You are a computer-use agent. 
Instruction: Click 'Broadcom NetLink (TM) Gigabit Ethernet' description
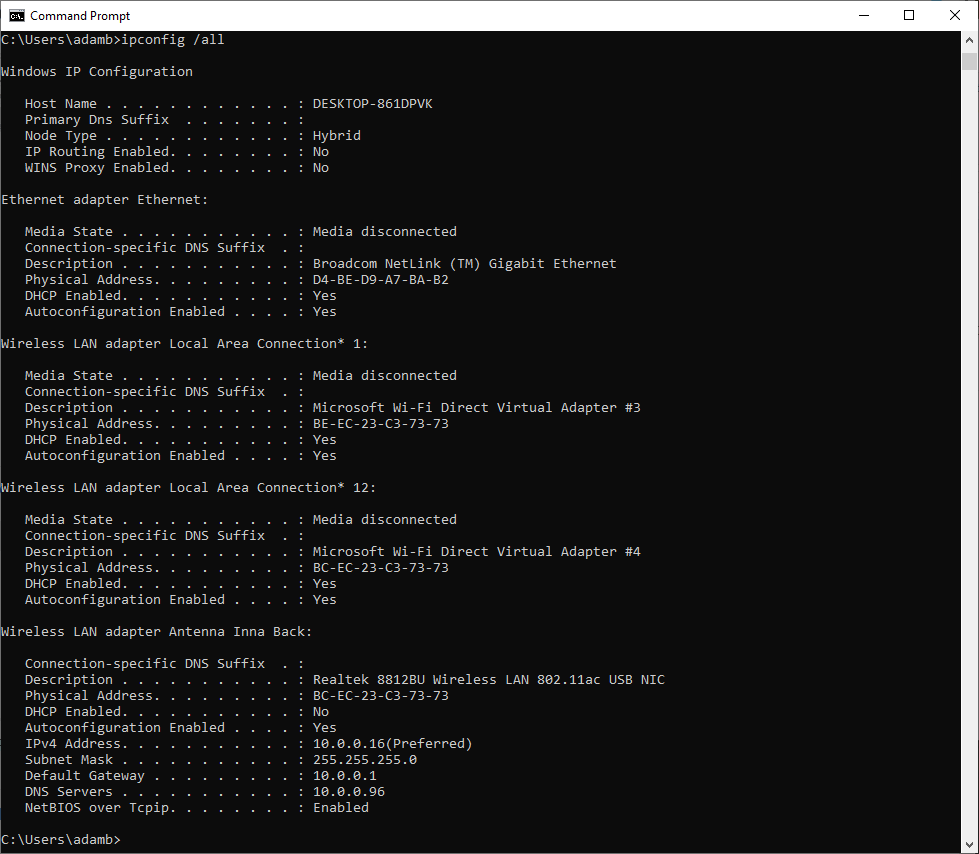tap(465, 263)
